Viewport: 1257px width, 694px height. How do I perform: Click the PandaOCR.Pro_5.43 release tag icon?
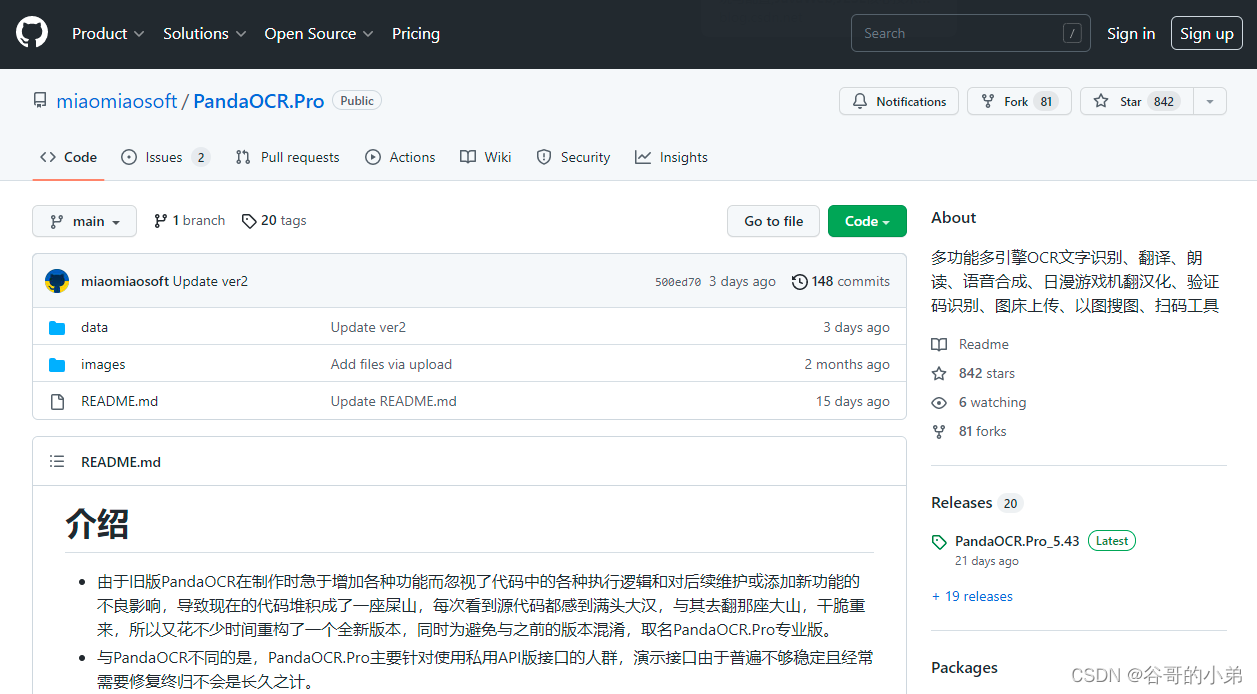939,542
